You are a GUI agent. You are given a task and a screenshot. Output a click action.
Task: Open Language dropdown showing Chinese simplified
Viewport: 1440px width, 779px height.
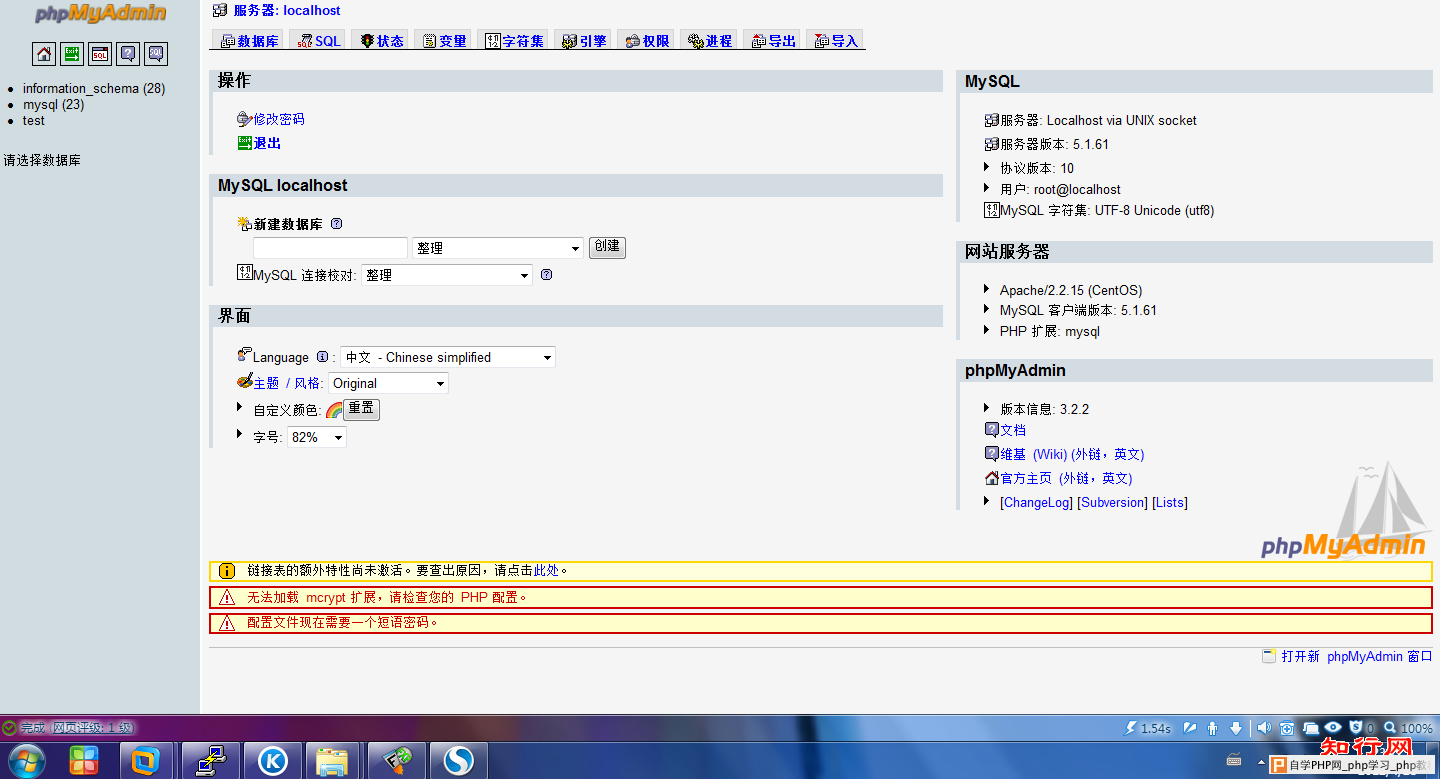(448, 357)
